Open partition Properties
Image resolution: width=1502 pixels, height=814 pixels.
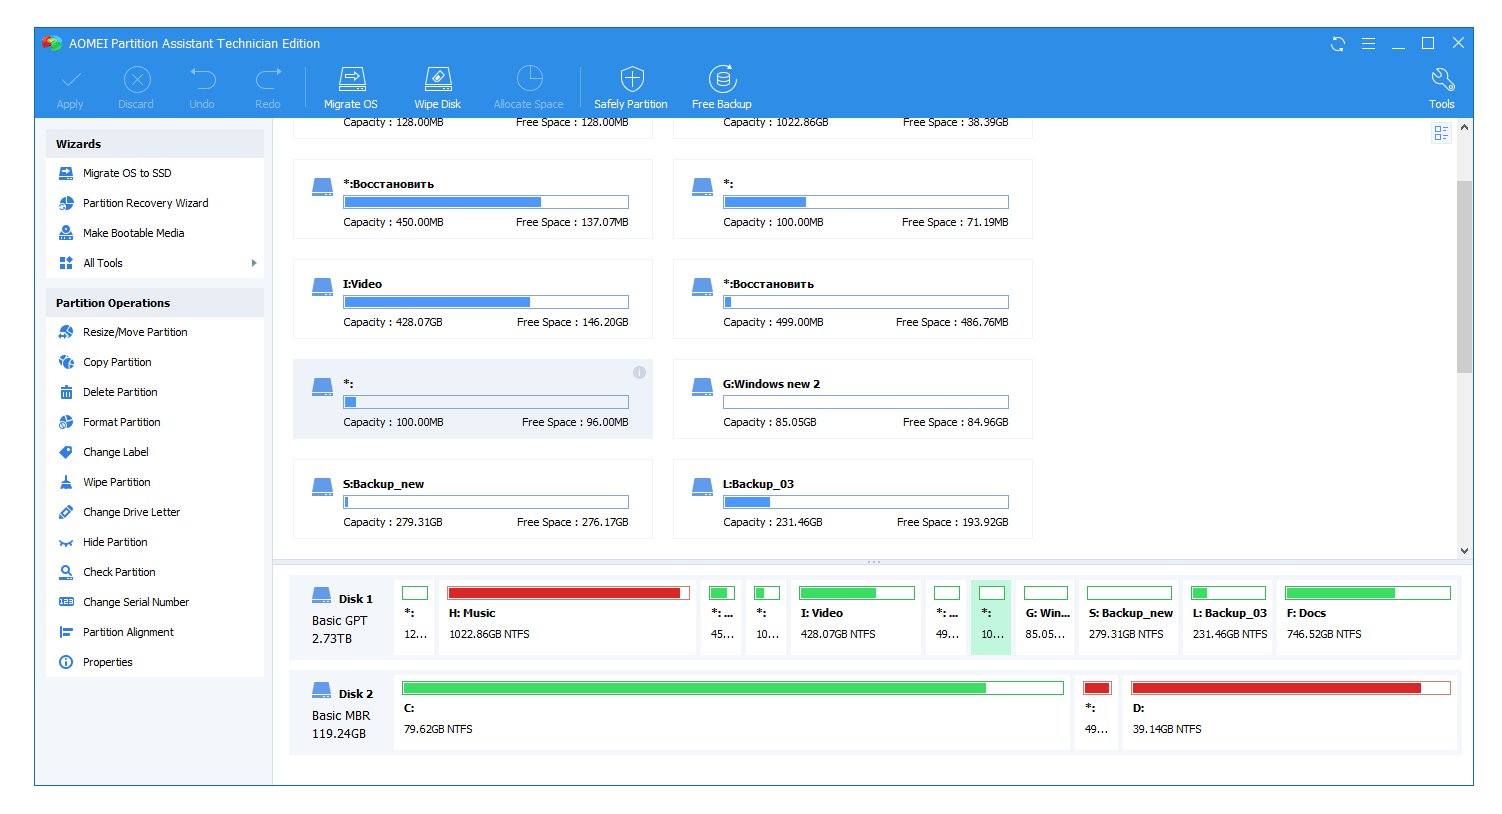coord(108,662)
